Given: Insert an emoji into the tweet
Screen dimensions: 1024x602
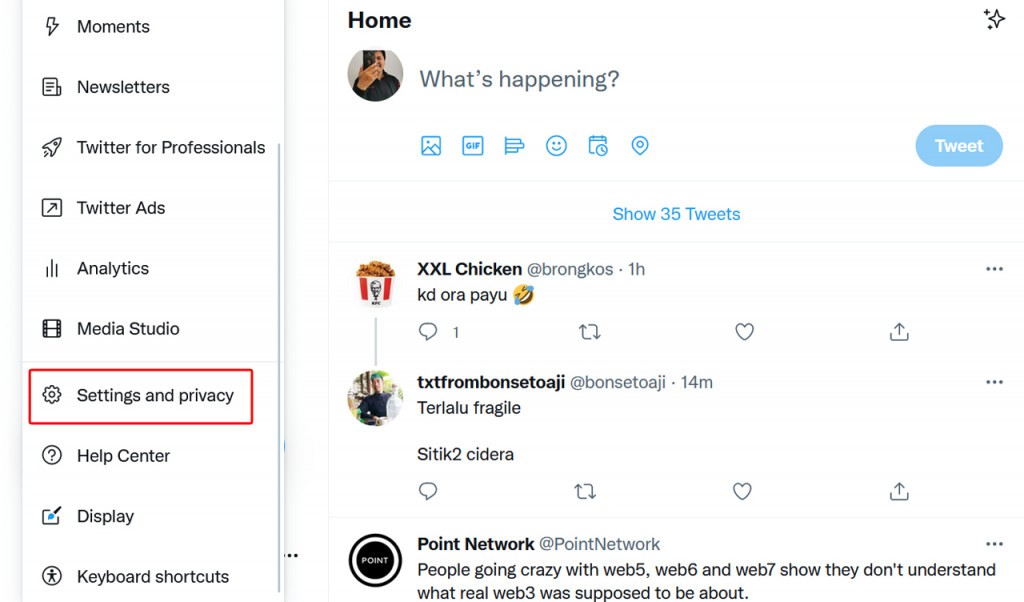Looking at the screenshot, I should tap(556, 145).
